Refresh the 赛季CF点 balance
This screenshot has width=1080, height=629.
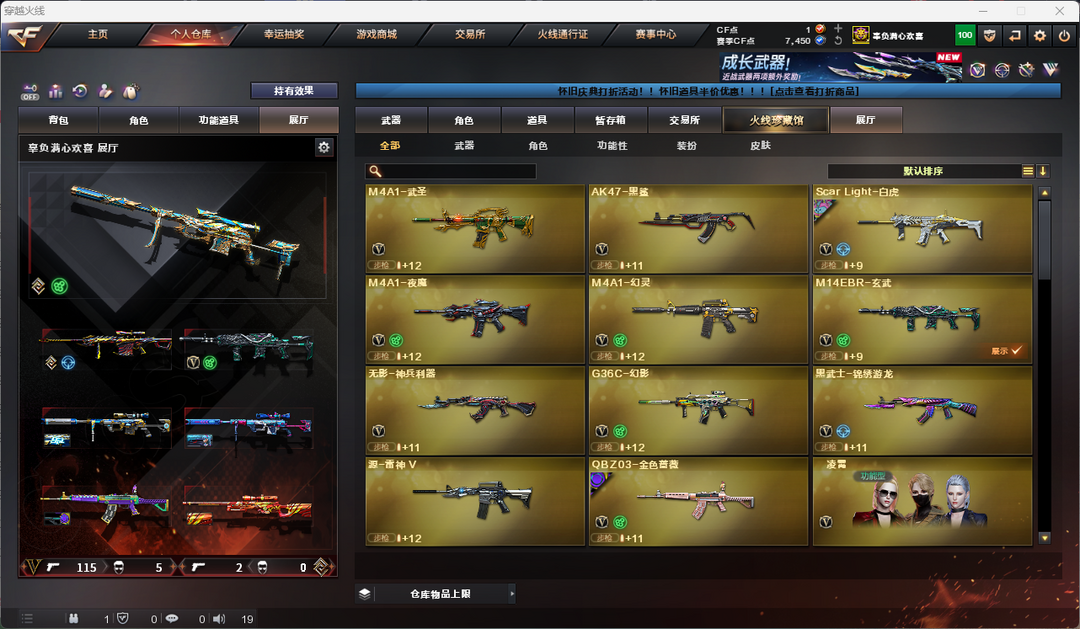pos(838,41)
